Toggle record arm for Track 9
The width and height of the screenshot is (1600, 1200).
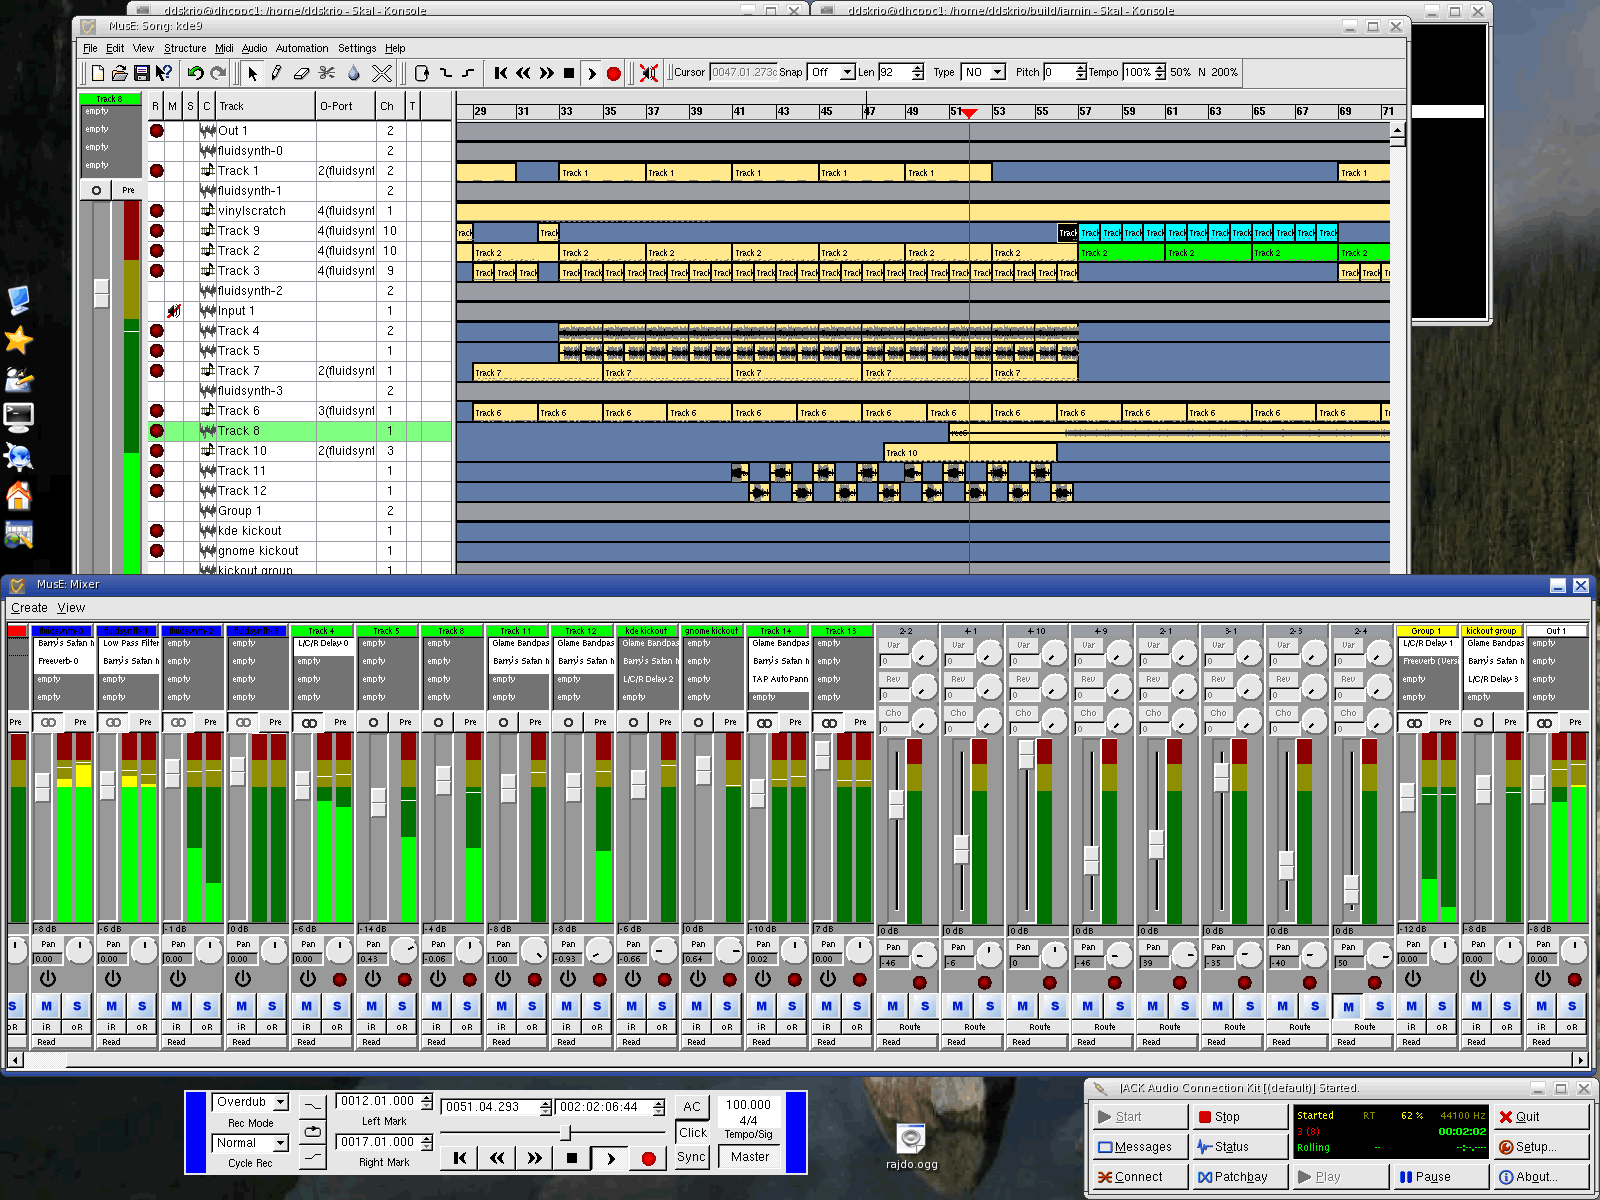tap(156, 231)
